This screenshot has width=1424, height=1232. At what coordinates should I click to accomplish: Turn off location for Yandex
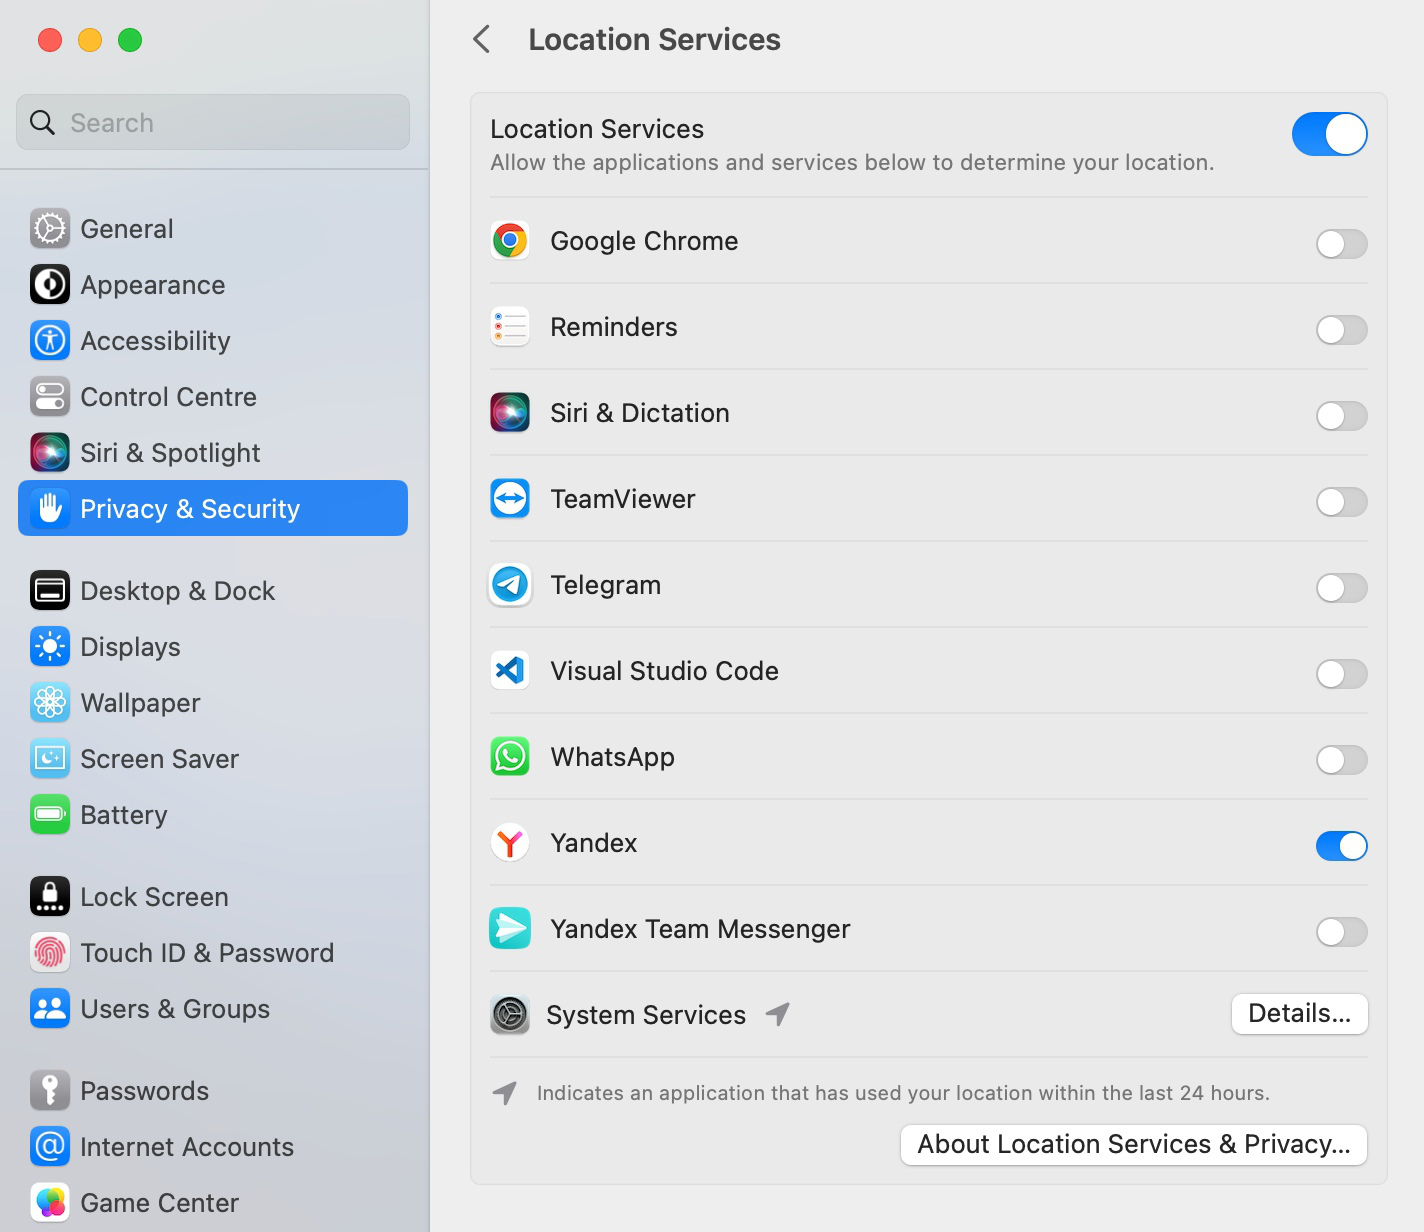point(1341,846)
